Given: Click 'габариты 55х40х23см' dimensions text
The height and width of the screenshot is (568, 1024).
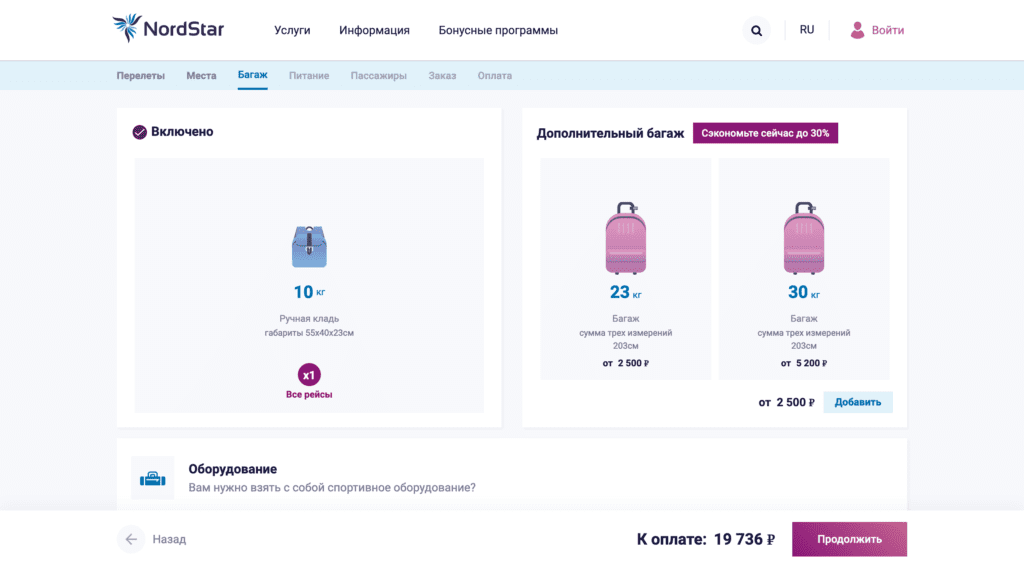Looking at the screenshot, I should (x=309, y=333).
